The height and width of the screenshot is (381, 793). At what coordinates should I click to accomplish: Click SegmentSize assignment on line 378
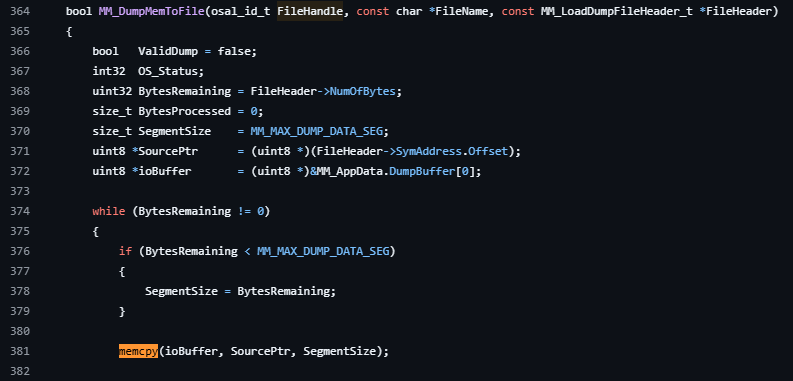click(x=178, y=291)
